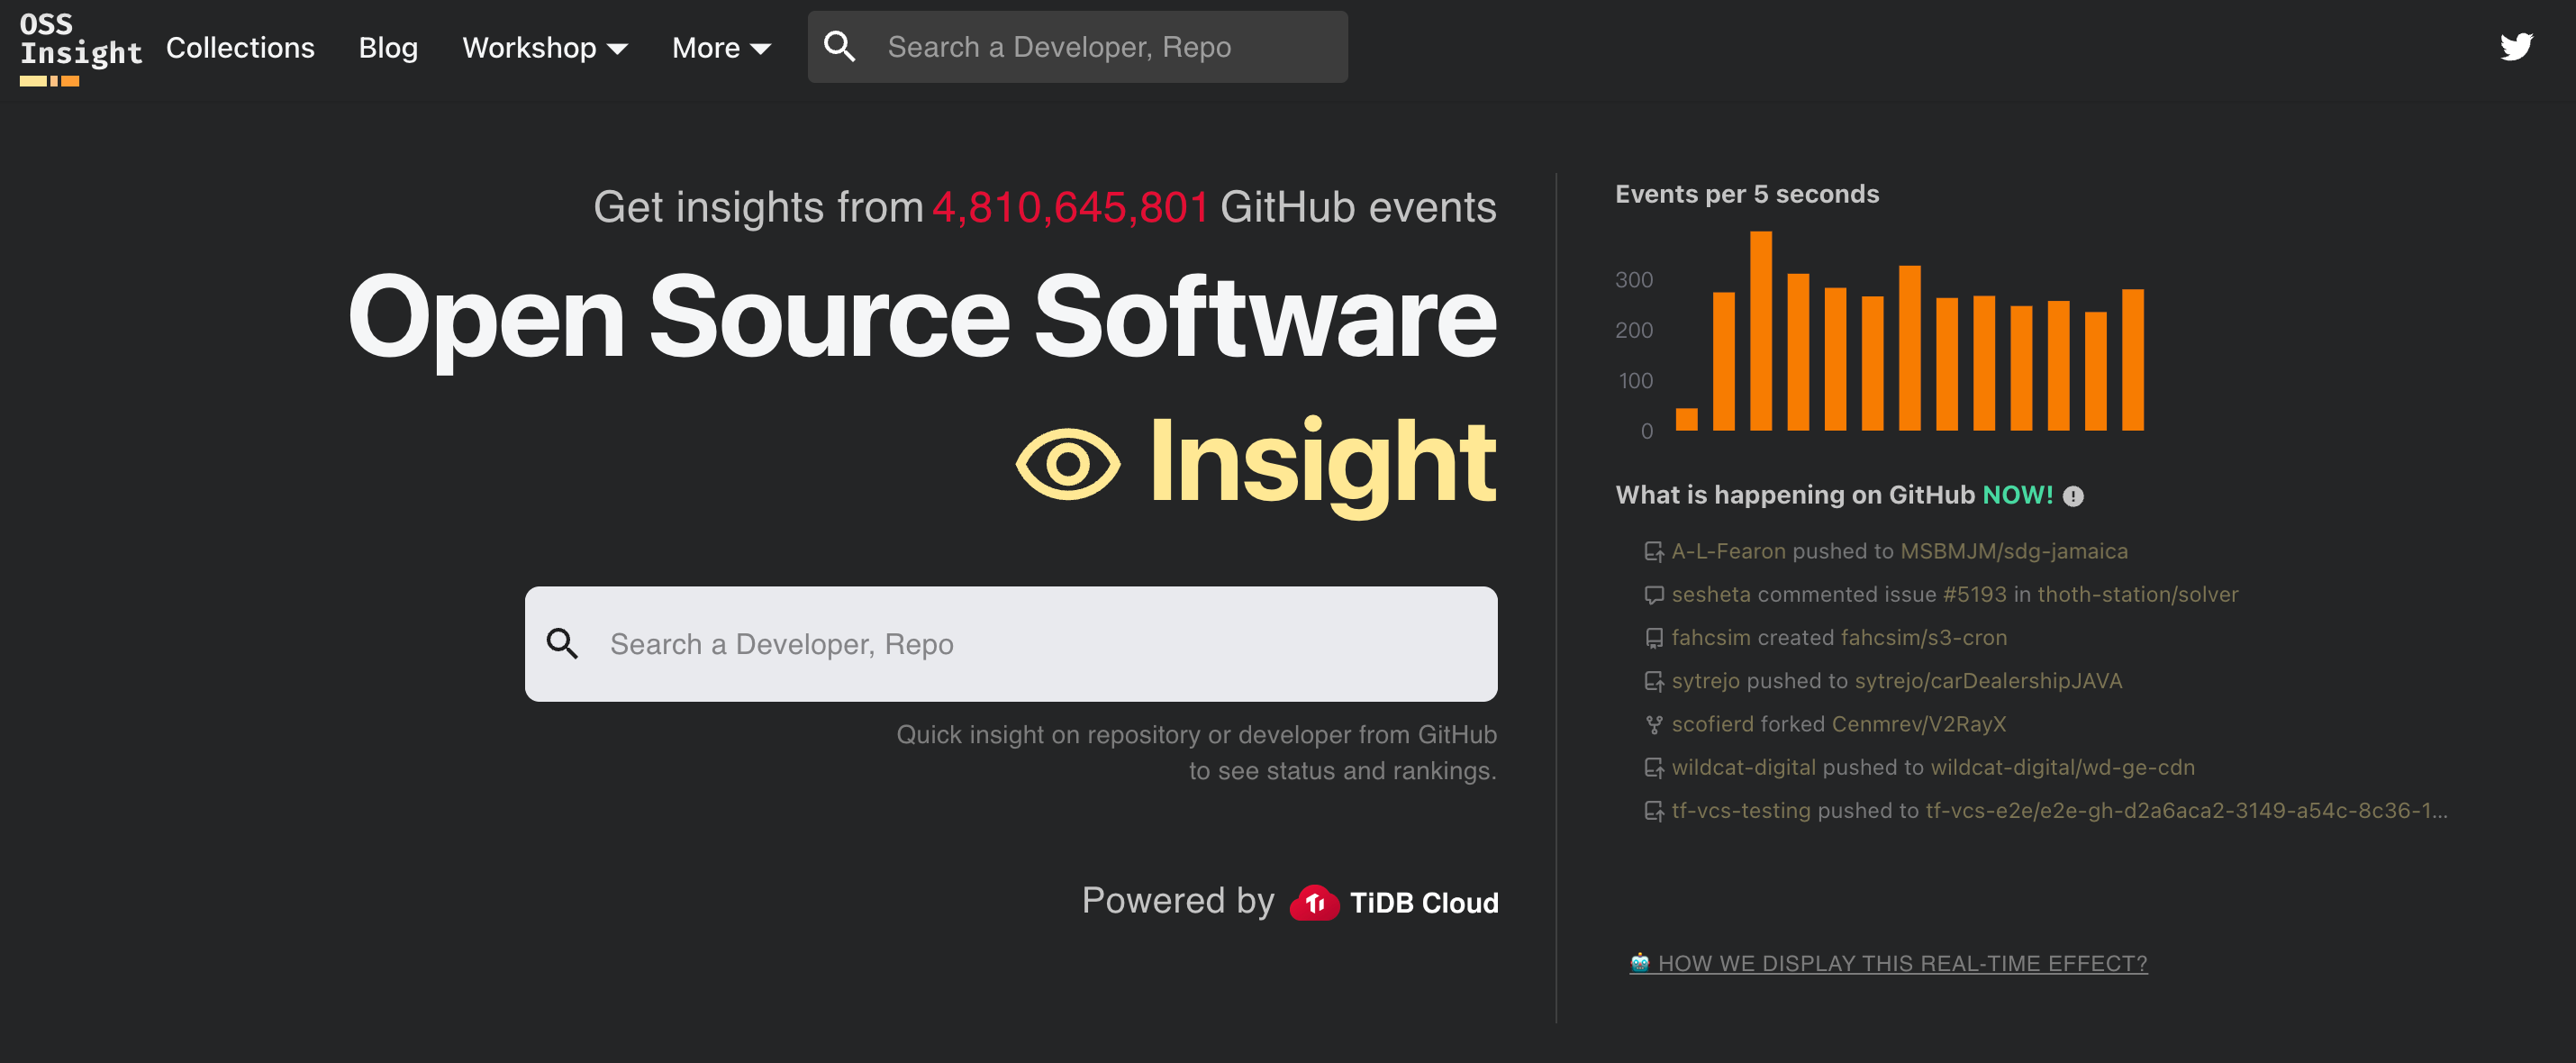Click the TiDB Cloud logo
This screenshot has width=2576, height=1063.
pos(1394,902)
